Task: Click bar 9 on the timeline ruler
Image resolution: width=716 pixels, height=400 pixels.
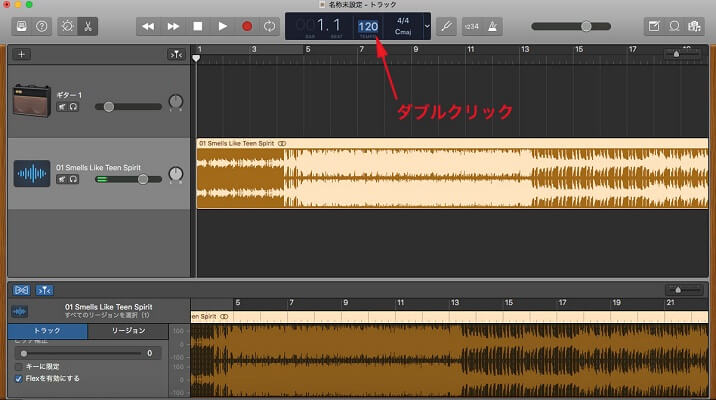Action: pos(416,49)
